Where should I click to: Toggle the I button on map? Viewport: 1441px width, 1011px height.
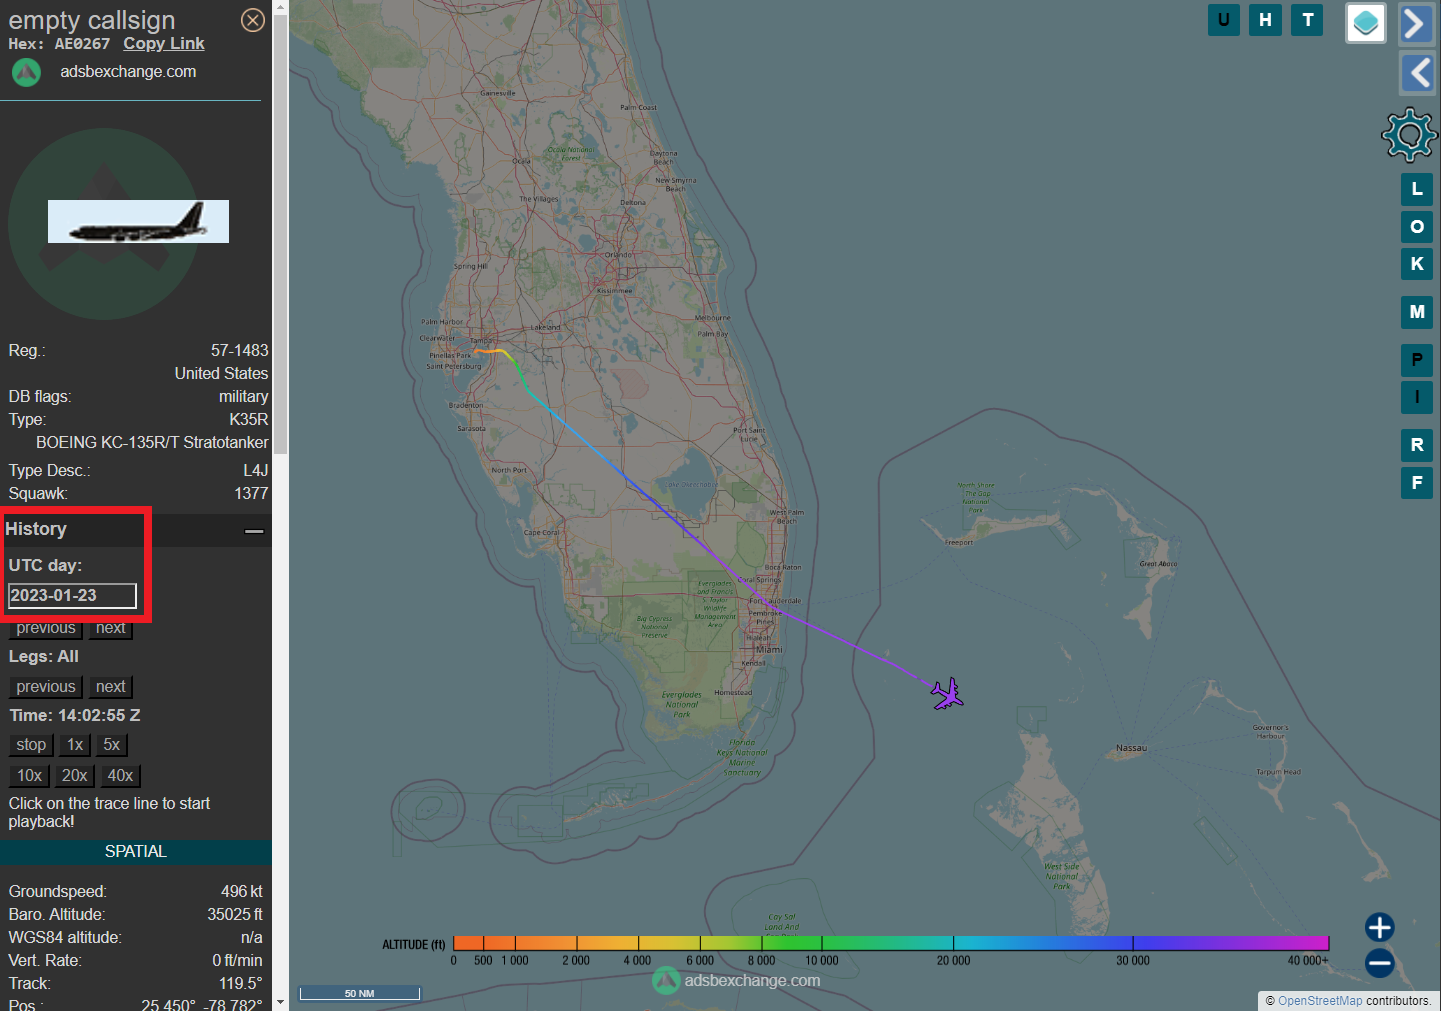1417,397
